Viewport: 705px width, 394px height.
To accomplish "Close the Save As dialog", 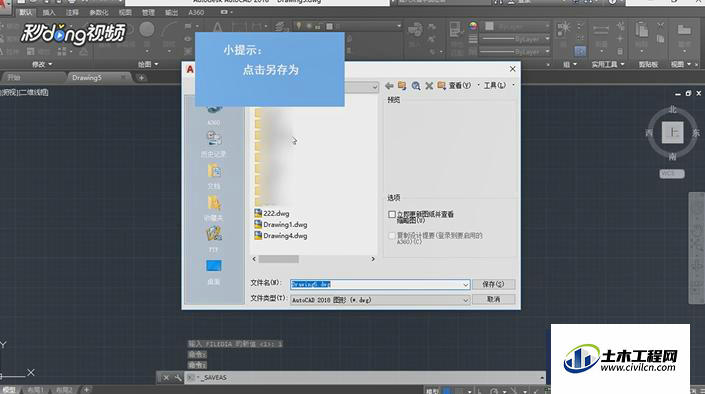I will tap(513, 69).
